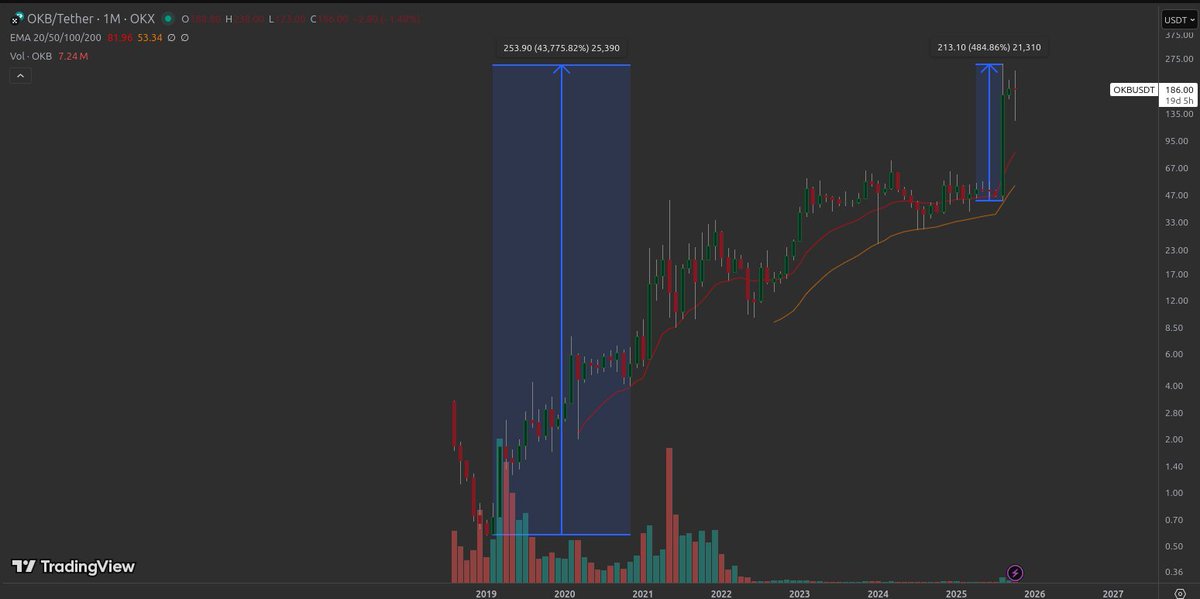
Task: Click the second EMA hidden-value symbol
Action: pos(185,37)
